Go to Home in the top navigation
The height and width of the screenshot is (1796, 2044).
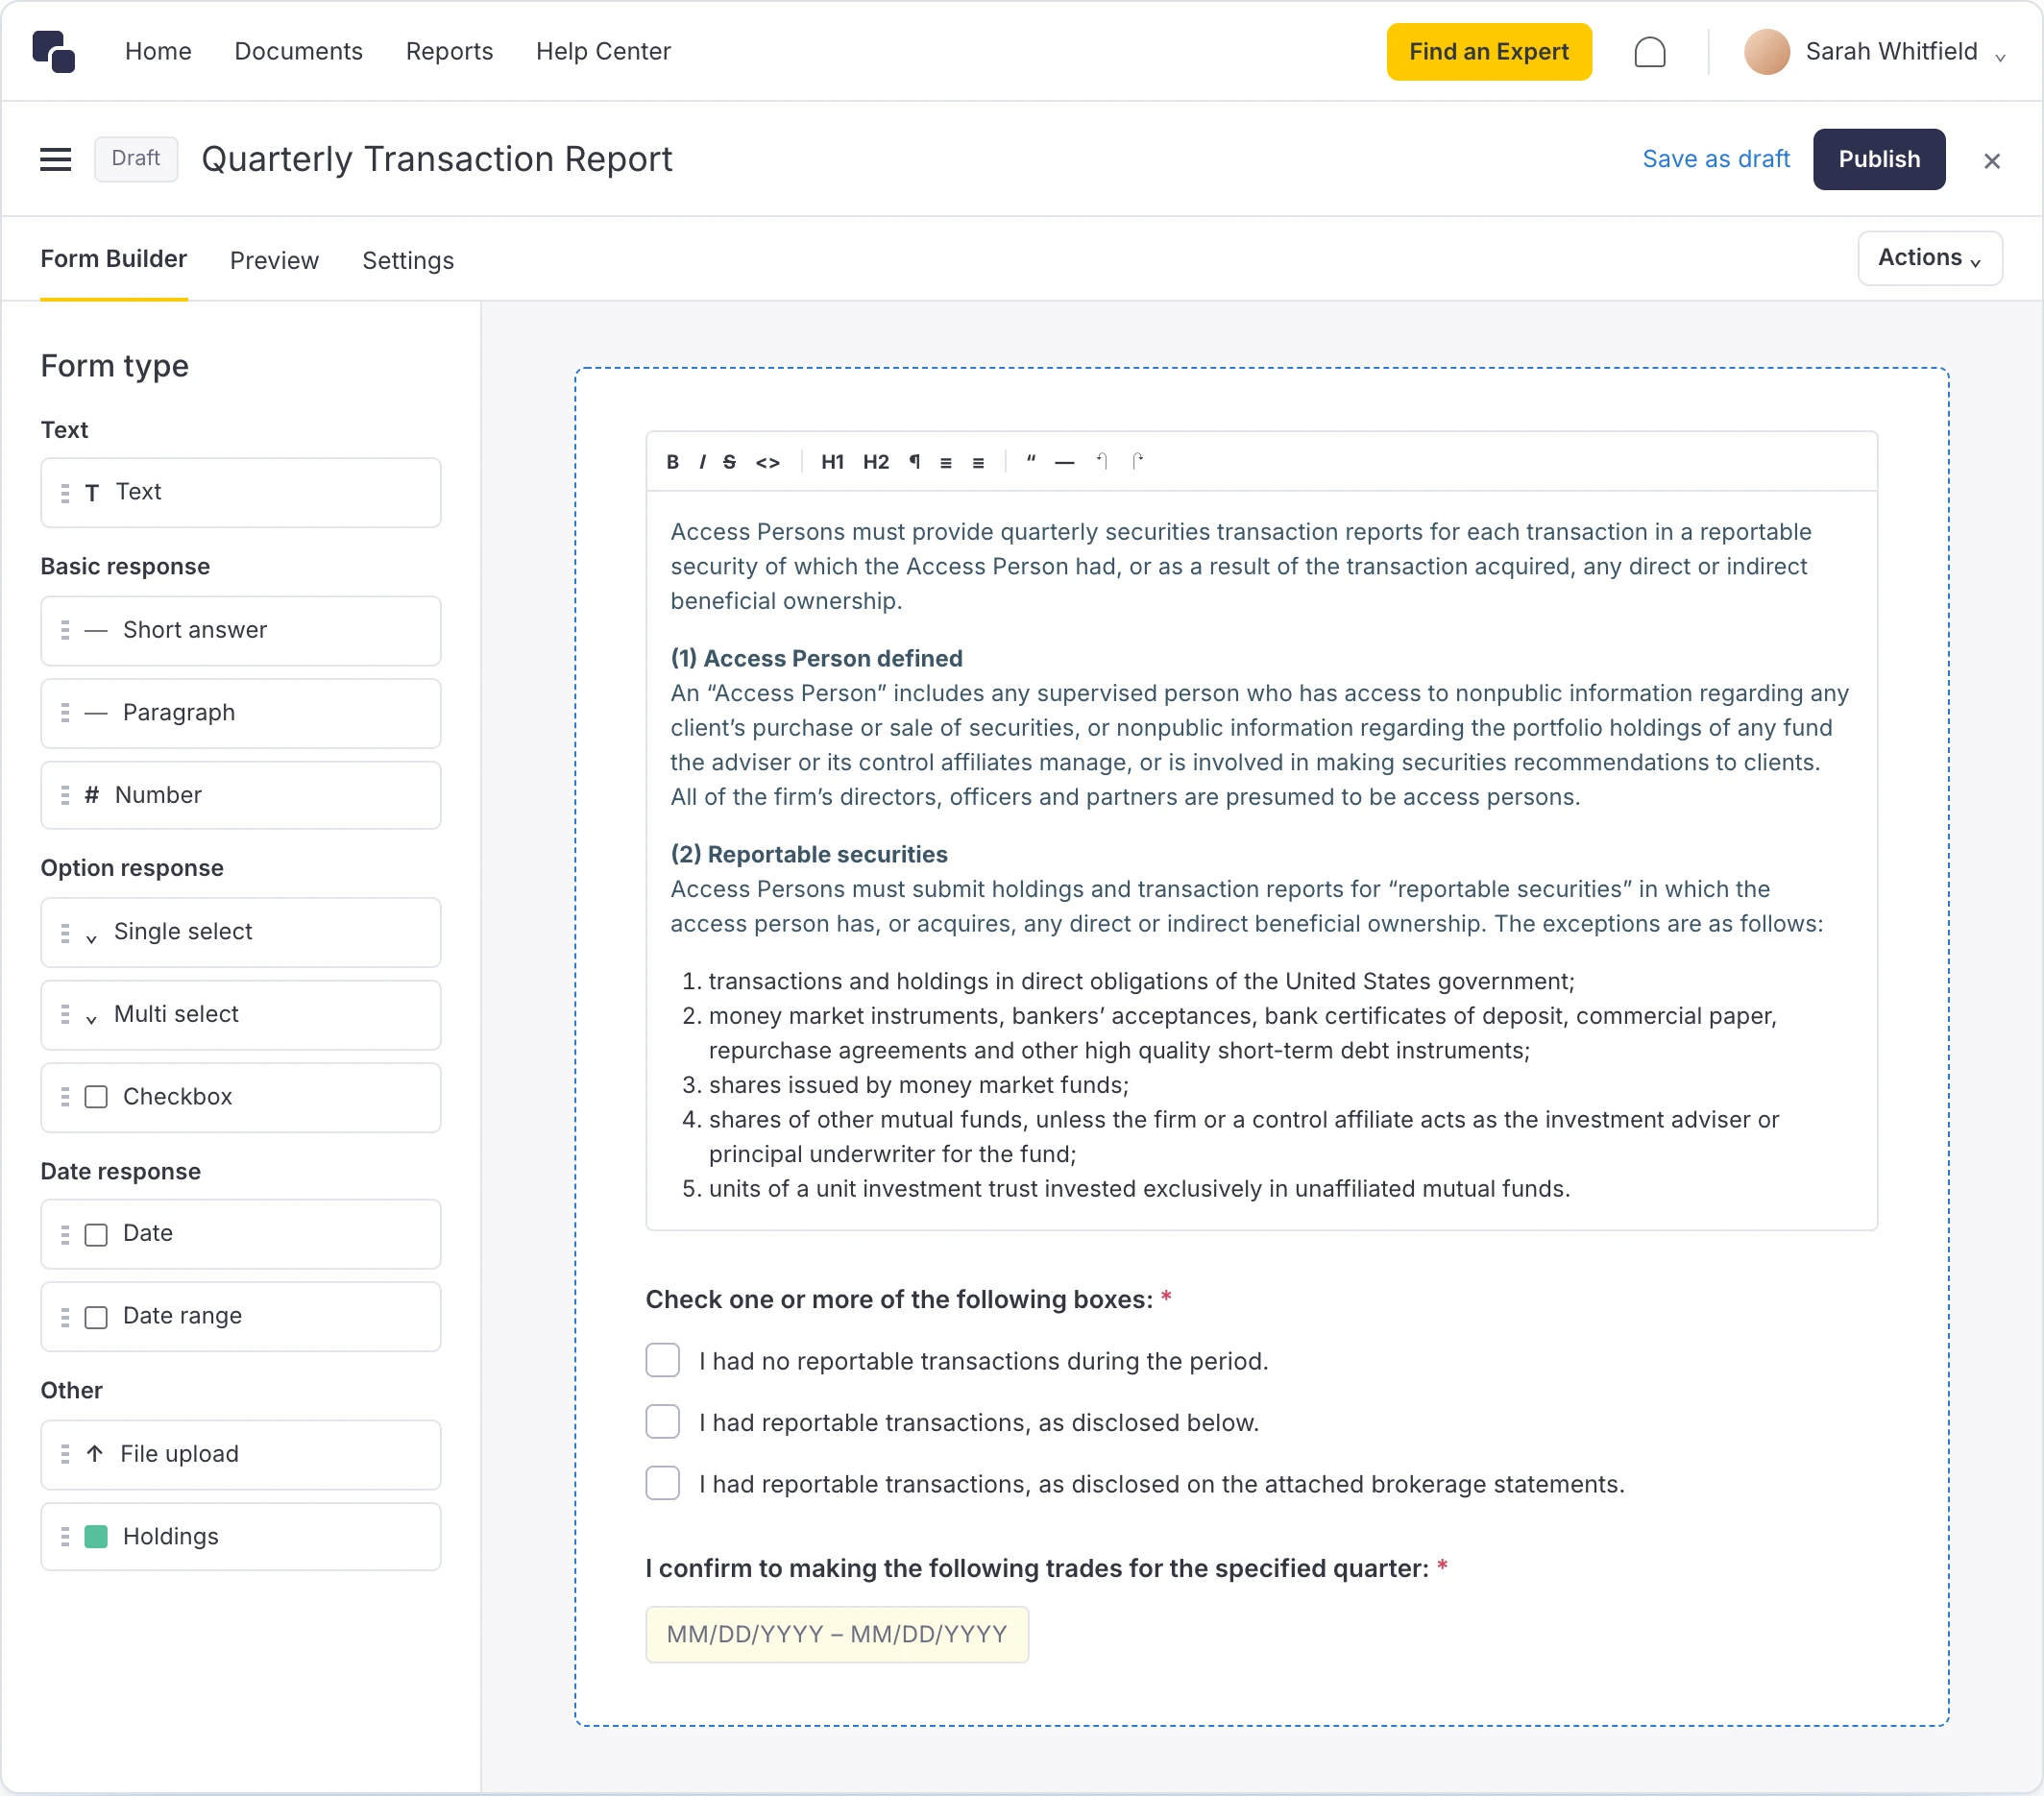pos(158,52)
